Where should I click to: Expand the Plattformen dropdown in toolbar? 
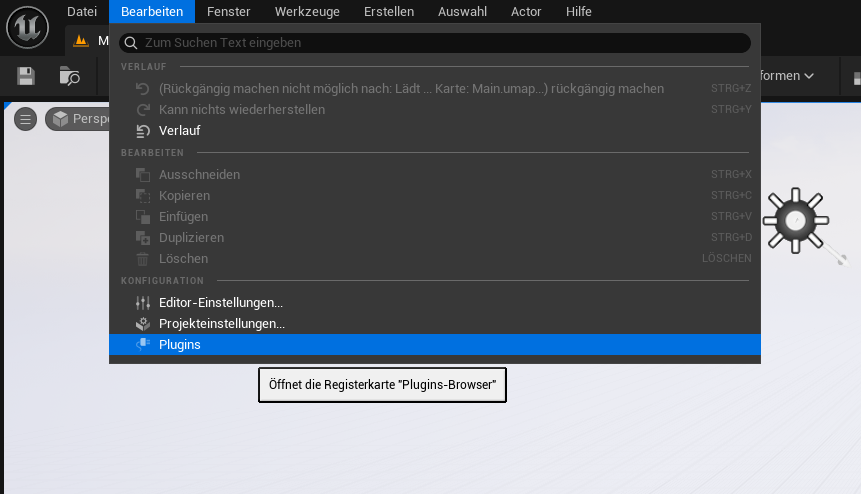click(x=788, y=76)
